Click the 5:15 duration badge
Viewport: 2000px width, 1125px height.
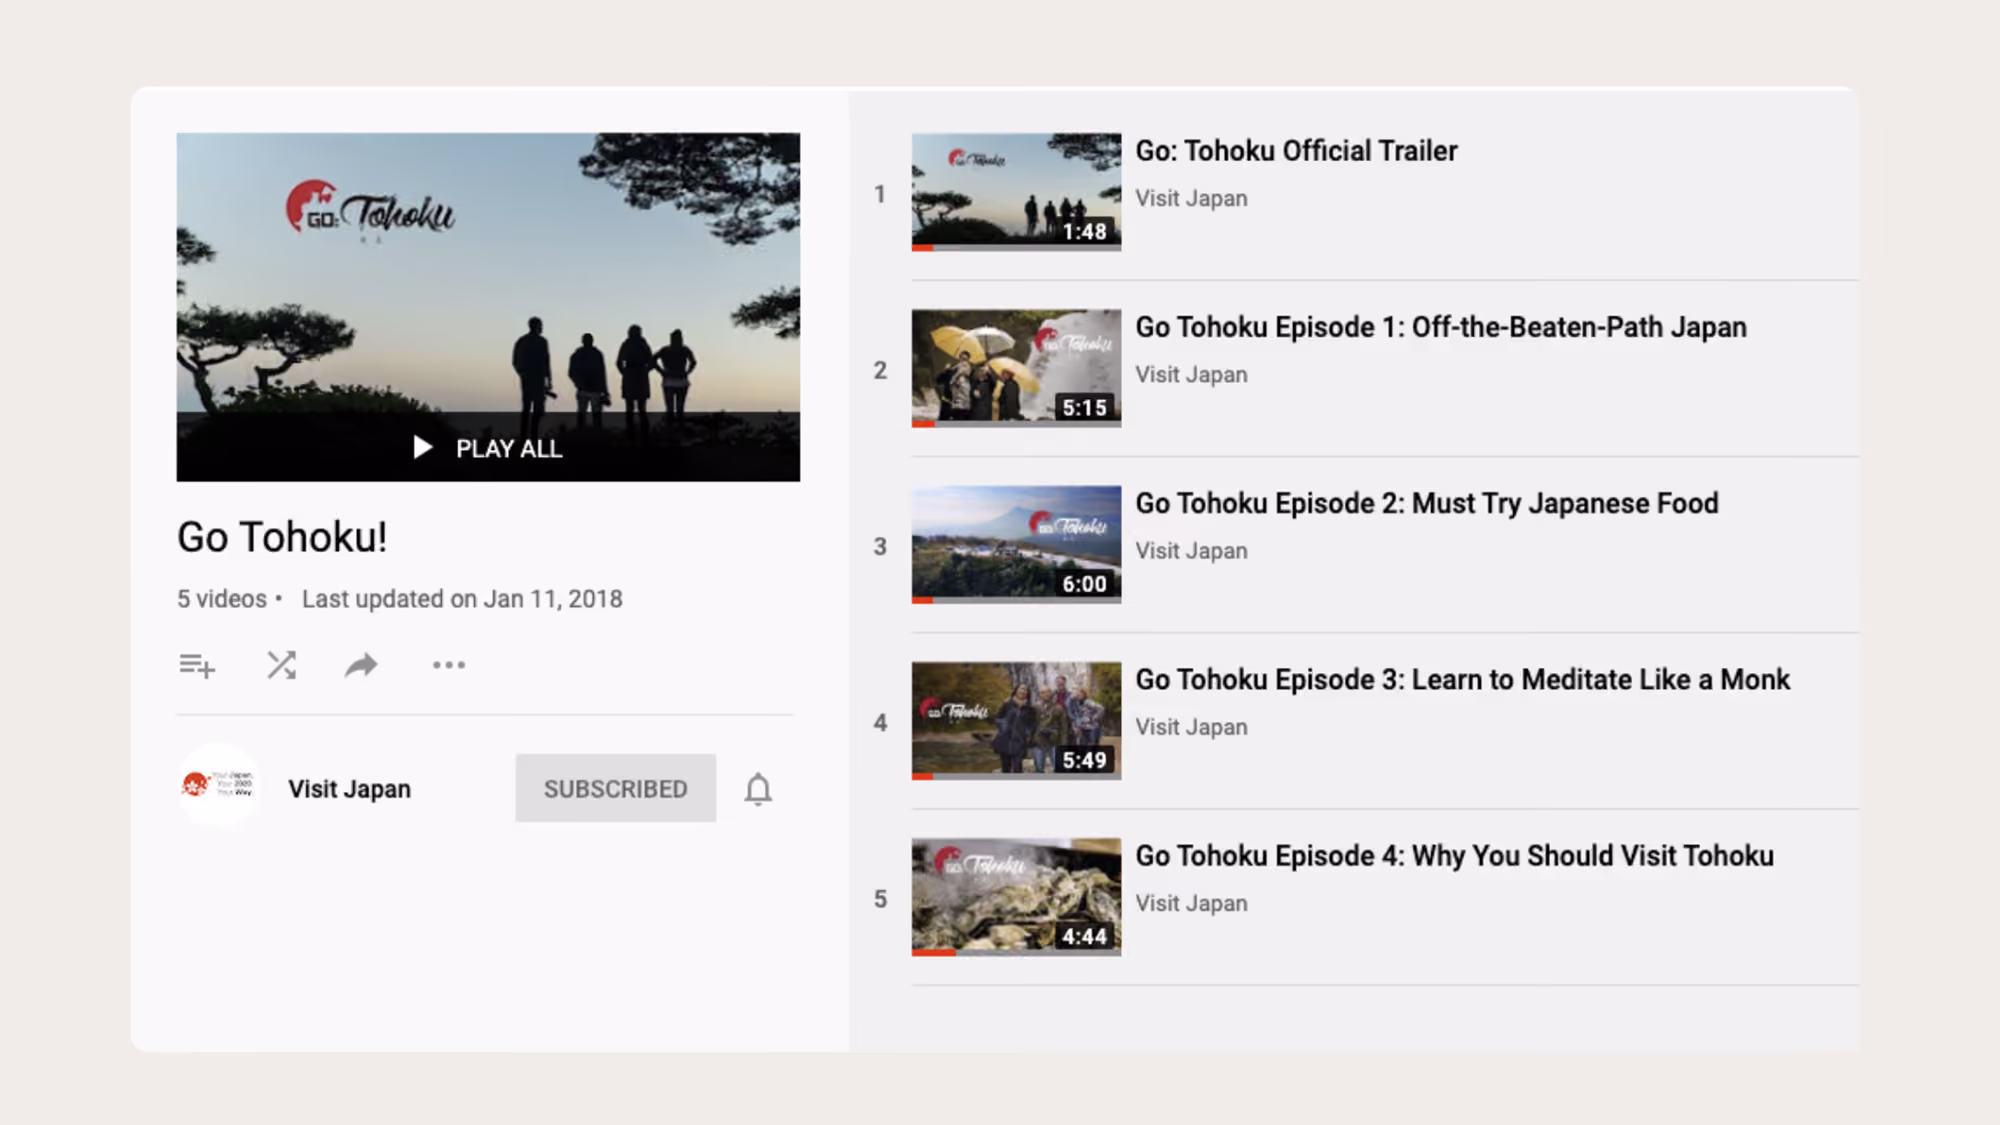(x=1085, y=408)
